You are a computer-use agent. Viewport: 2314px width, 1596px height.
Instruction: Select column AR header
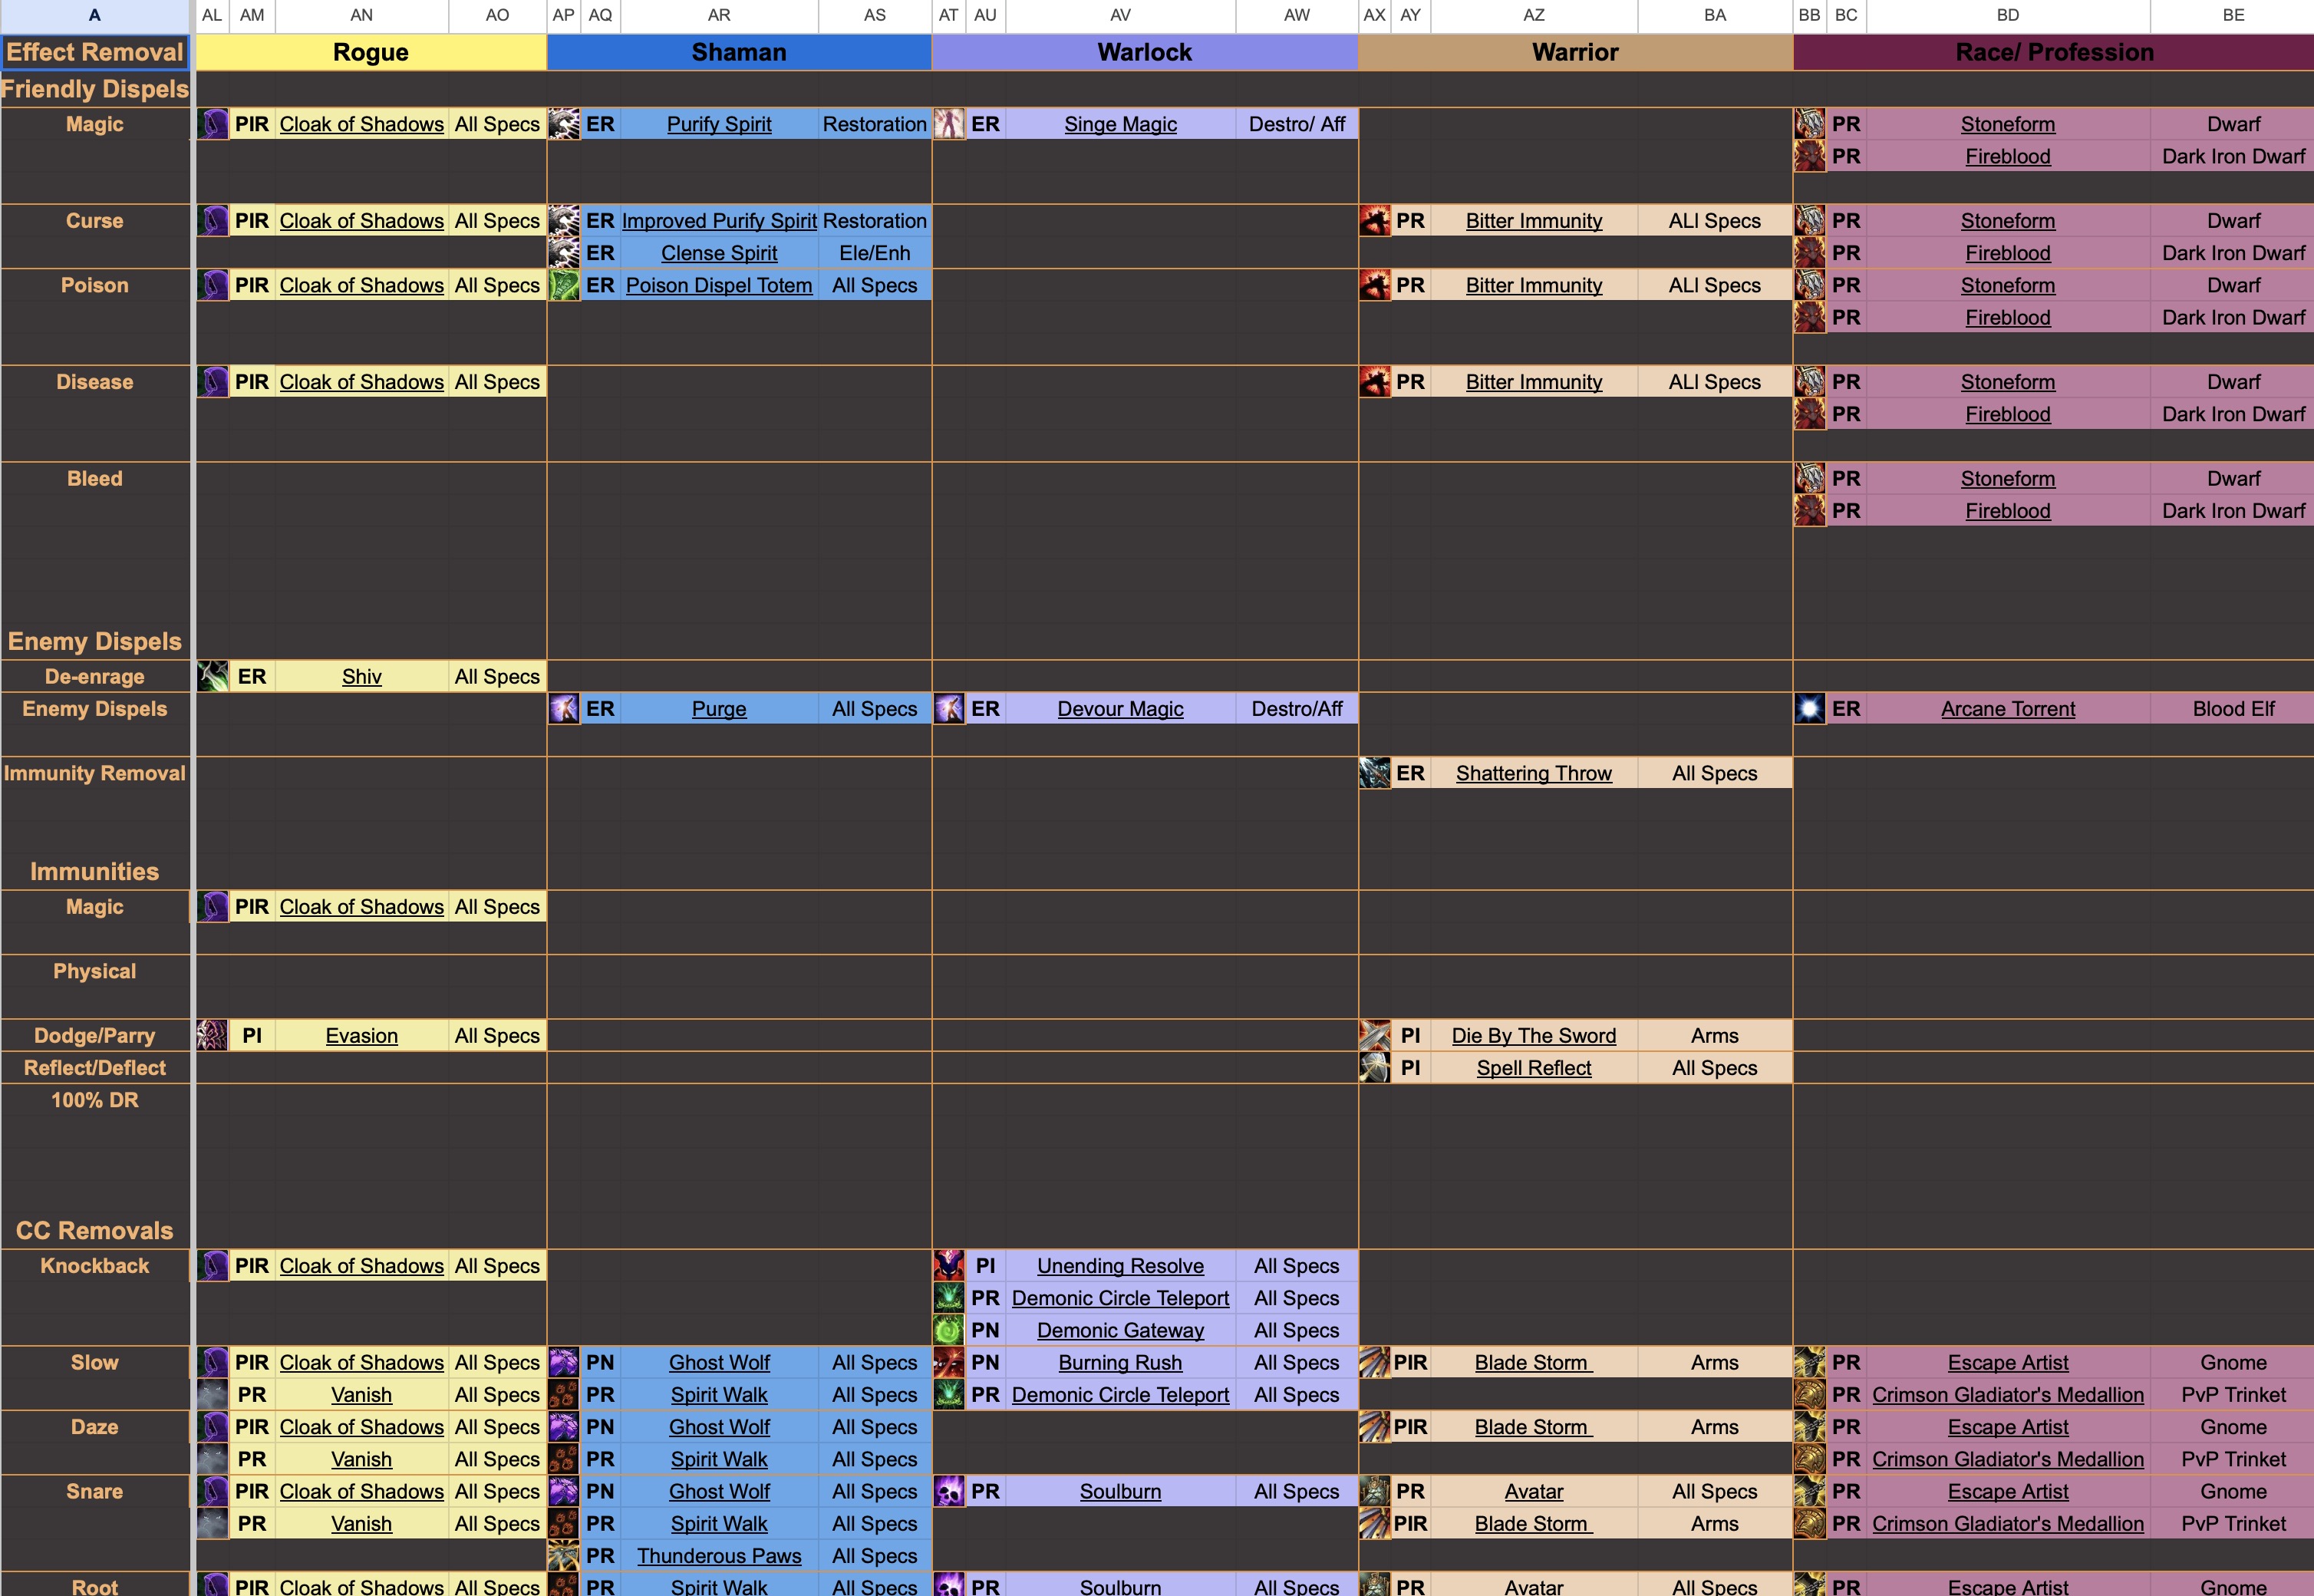tap(719, 15)
